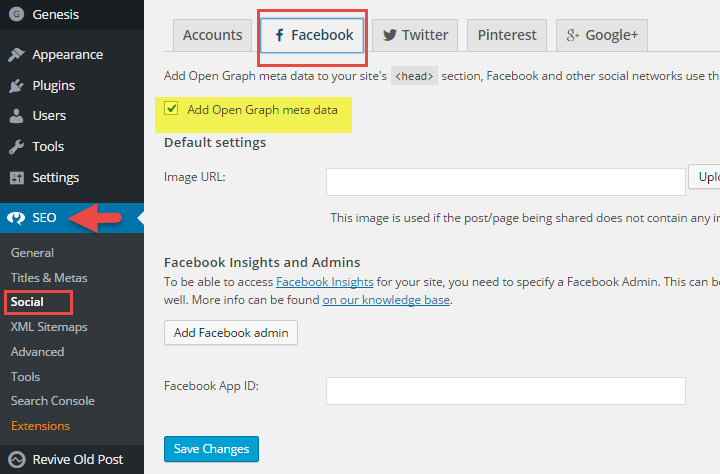Image resolution: width=720 pixels, height=474 pixels.
Task: Open the Google+ tab
Action: pos(602,35)
